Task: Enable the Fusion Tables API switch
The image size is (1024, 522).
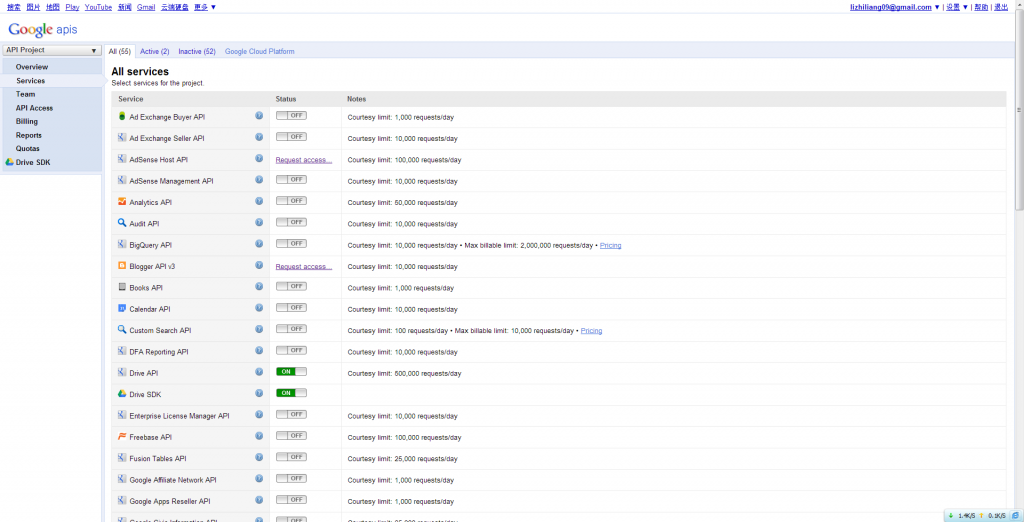Action: tap(291, 457)
